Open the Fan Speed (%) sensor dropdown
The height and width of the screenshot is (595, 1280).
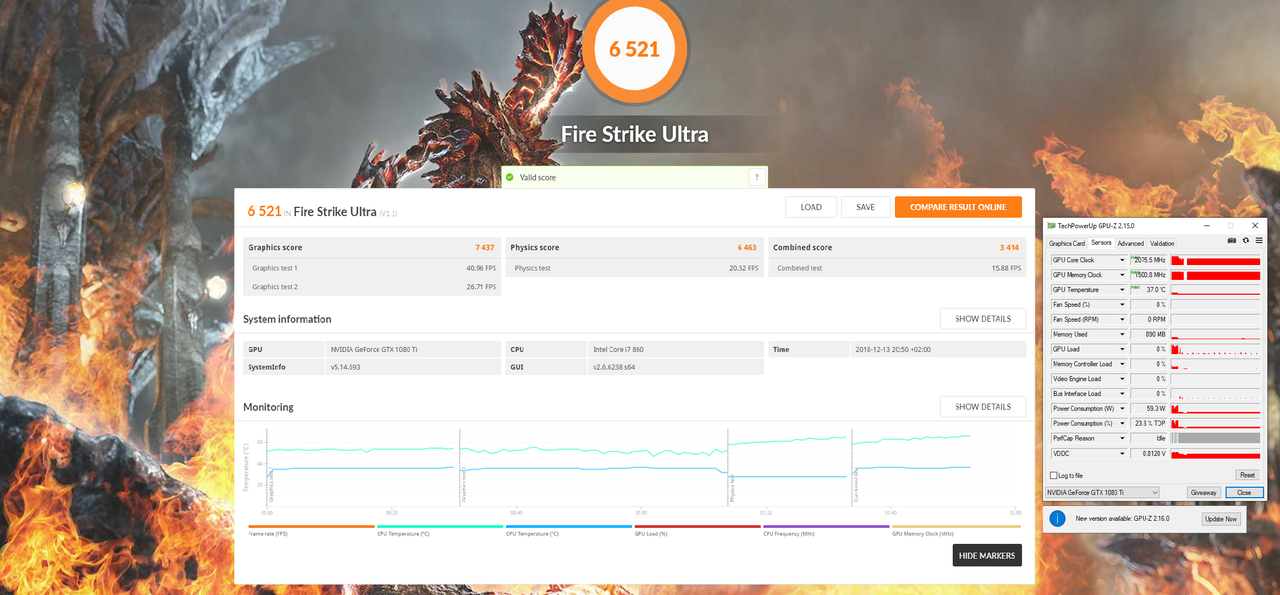[1122, 305]
